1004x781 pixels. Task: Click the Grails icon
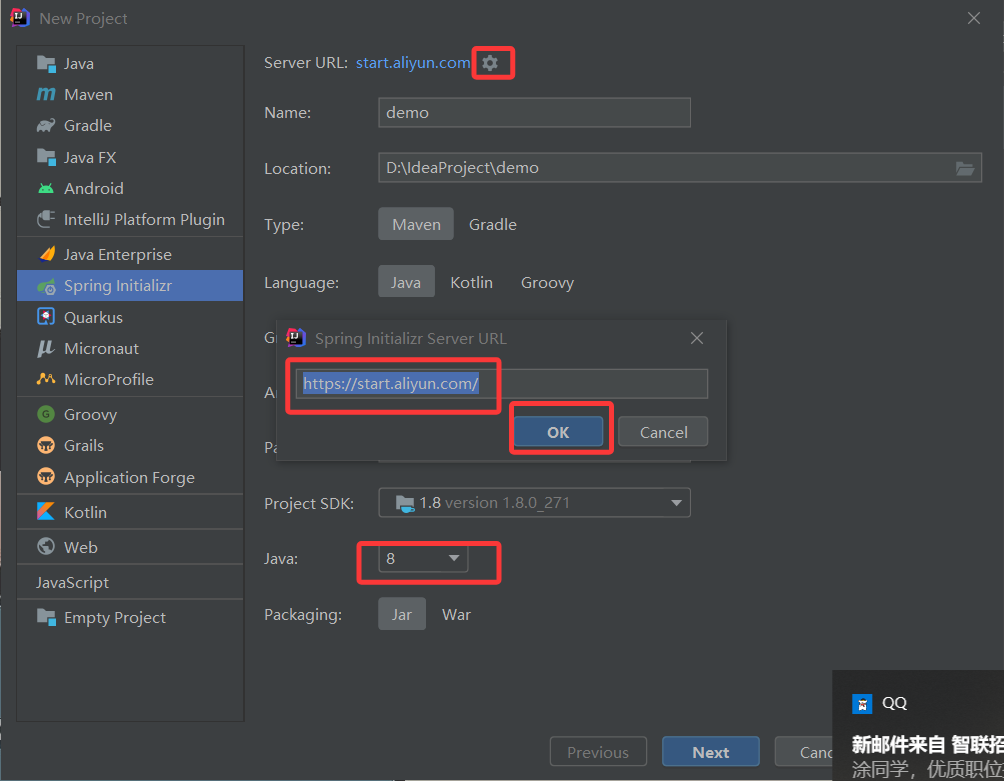point(46,445)
